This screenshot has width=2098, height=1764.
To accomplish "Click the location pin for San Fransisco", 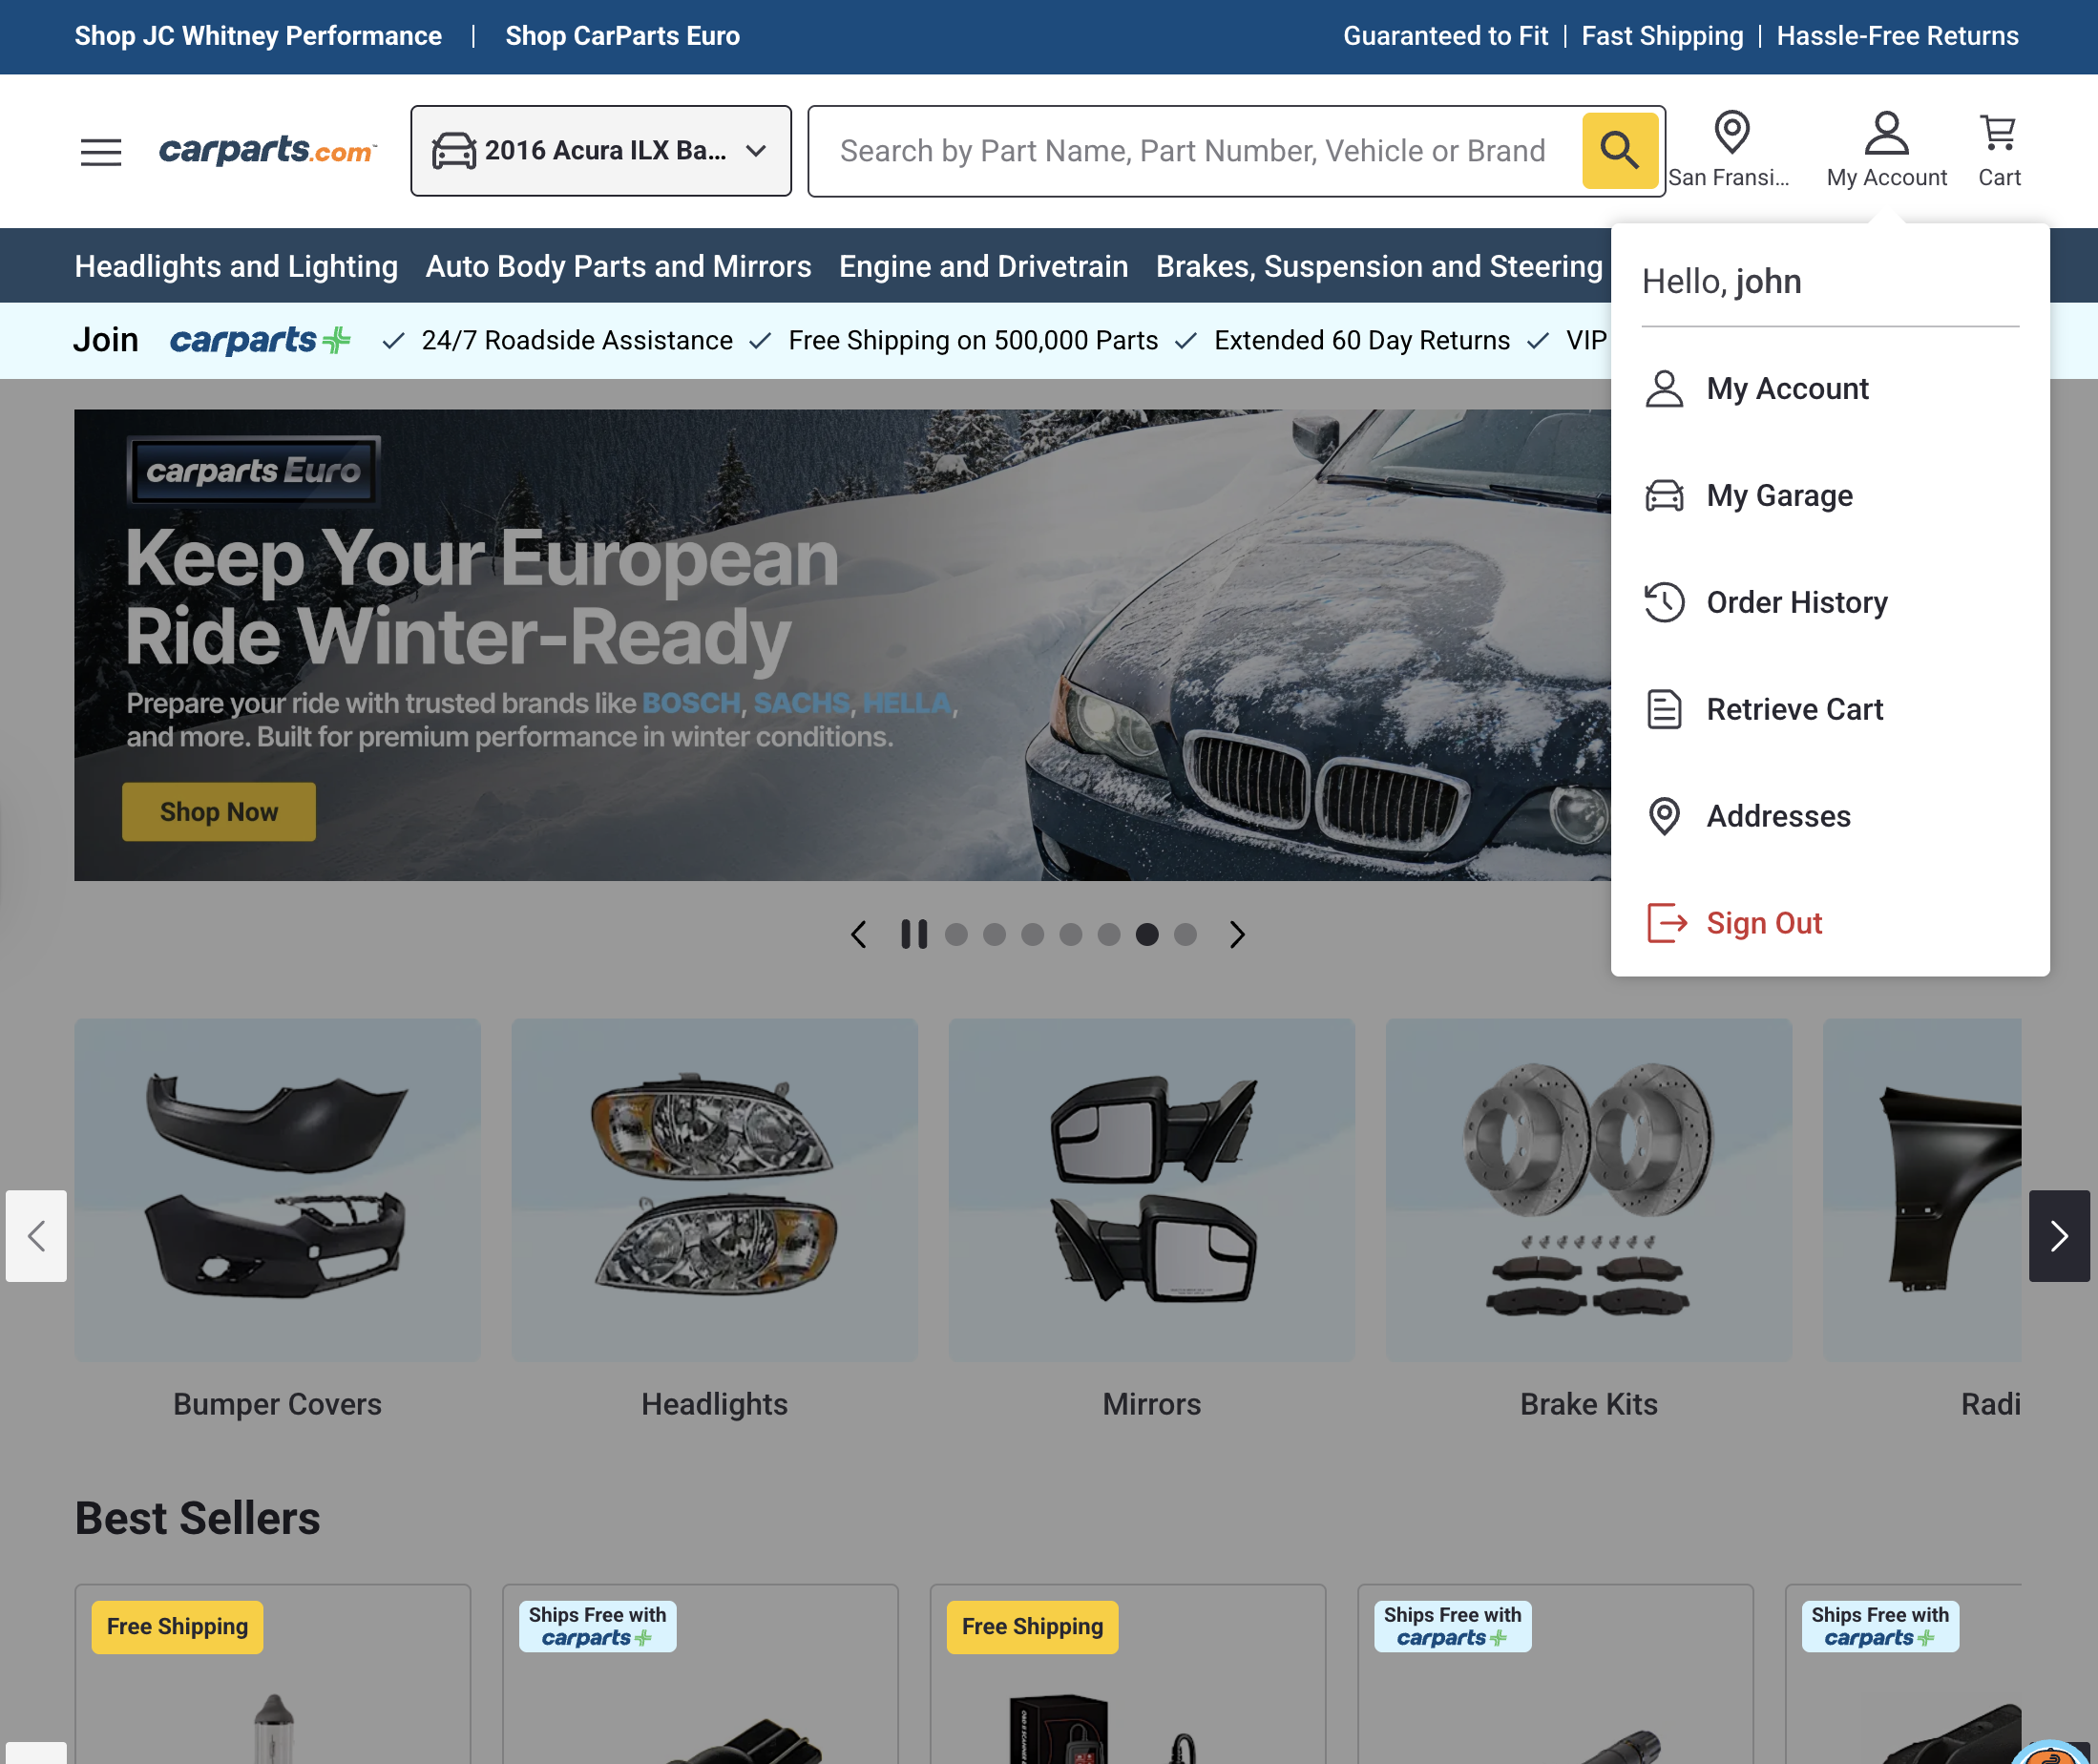I will point(1731,132).
